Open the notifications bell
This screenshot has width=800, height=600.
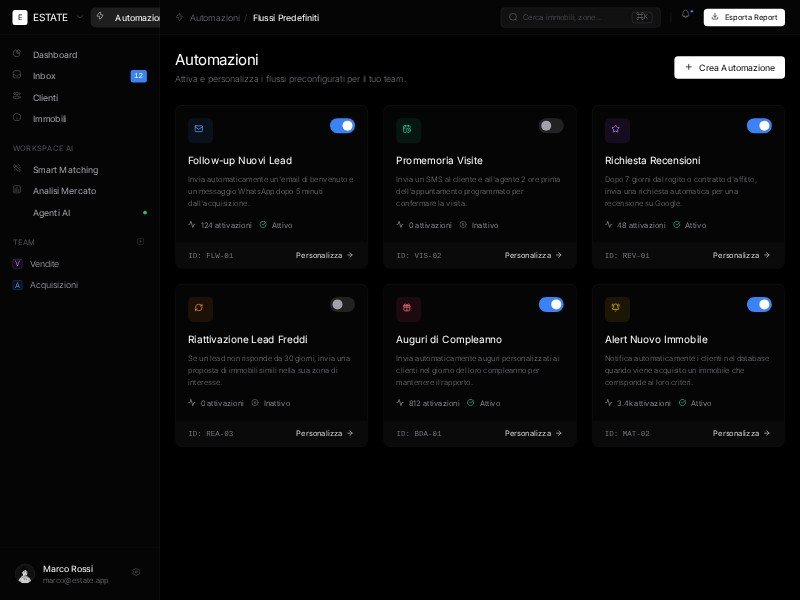click(x=684, y=13)
